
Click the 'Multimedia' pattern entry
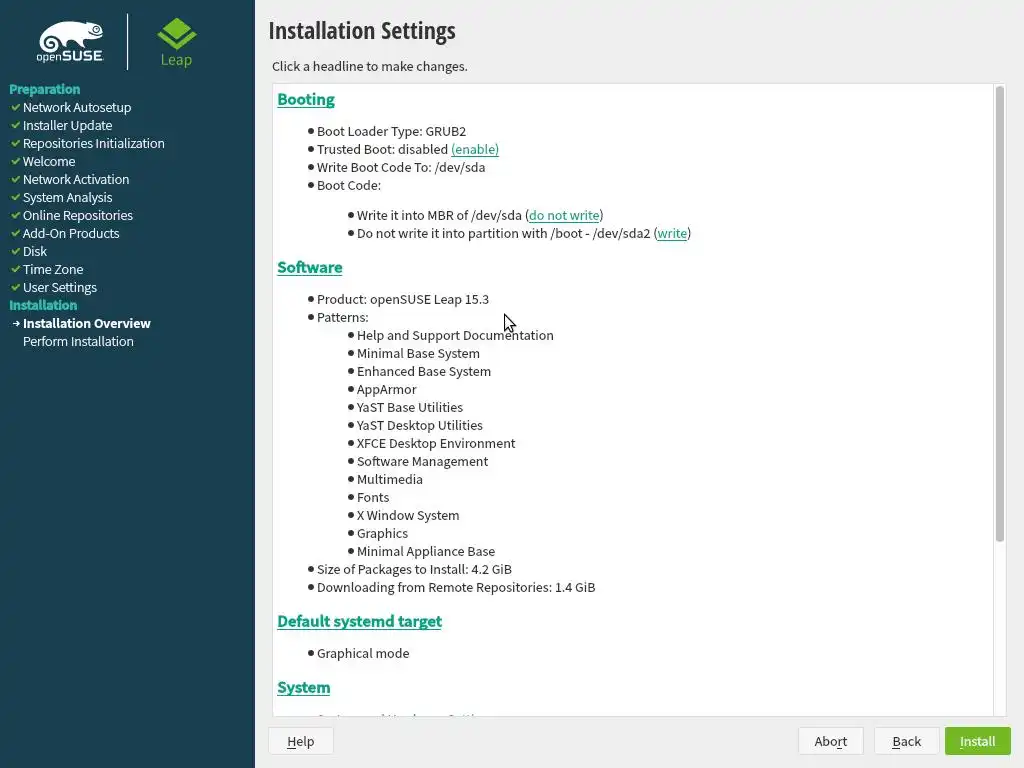390,479
